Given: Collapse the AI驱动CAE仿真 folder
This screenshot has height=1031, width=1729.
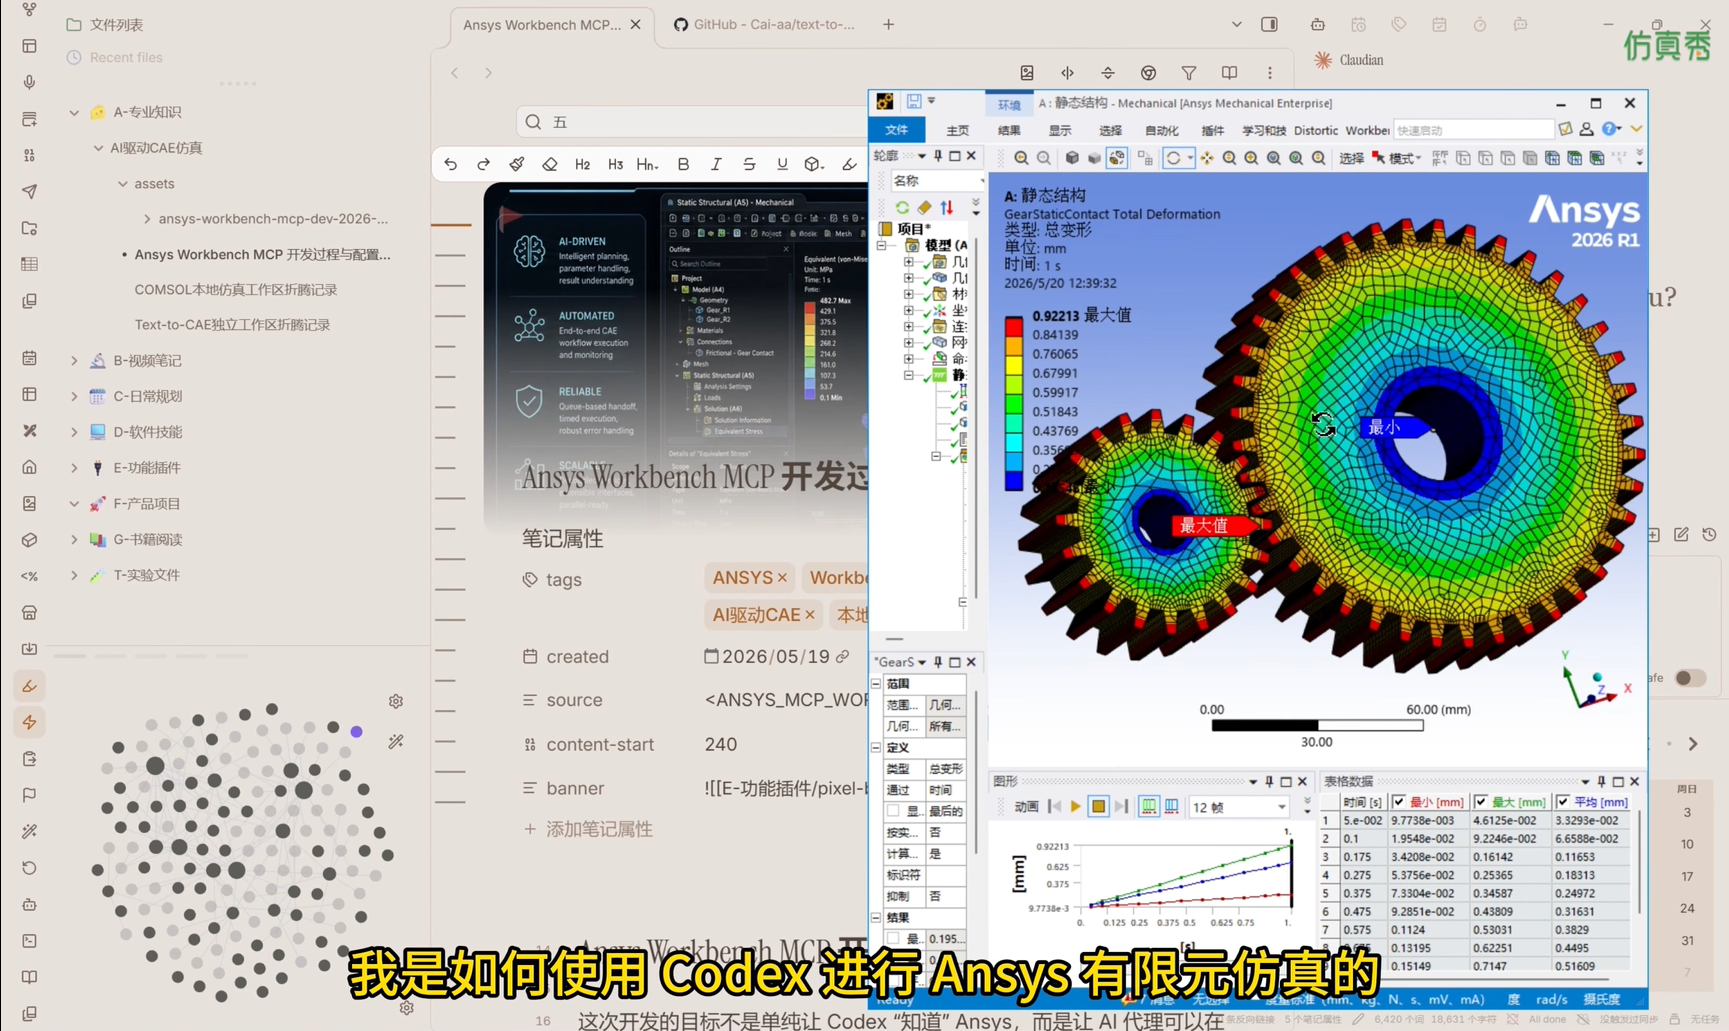Looking at the screenshot, I should [98, 148].
